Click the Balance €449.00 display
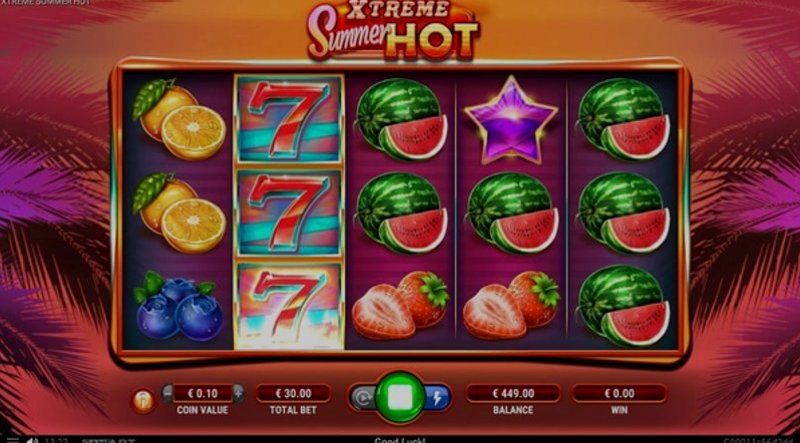This screenshot has width=800, height=443. click(513, 393)
